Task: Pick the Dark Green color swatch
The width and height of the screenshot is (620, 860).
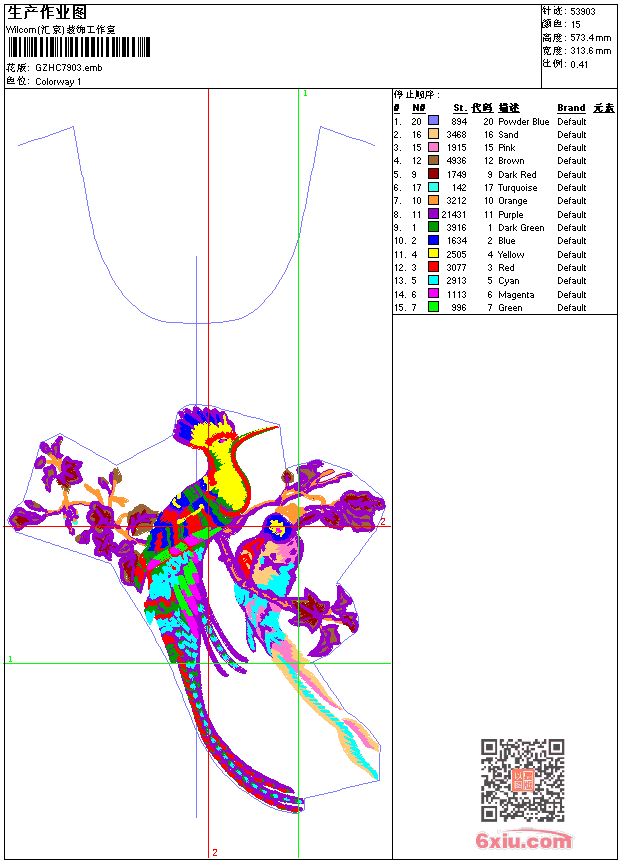Action: [x=433, y=227]
